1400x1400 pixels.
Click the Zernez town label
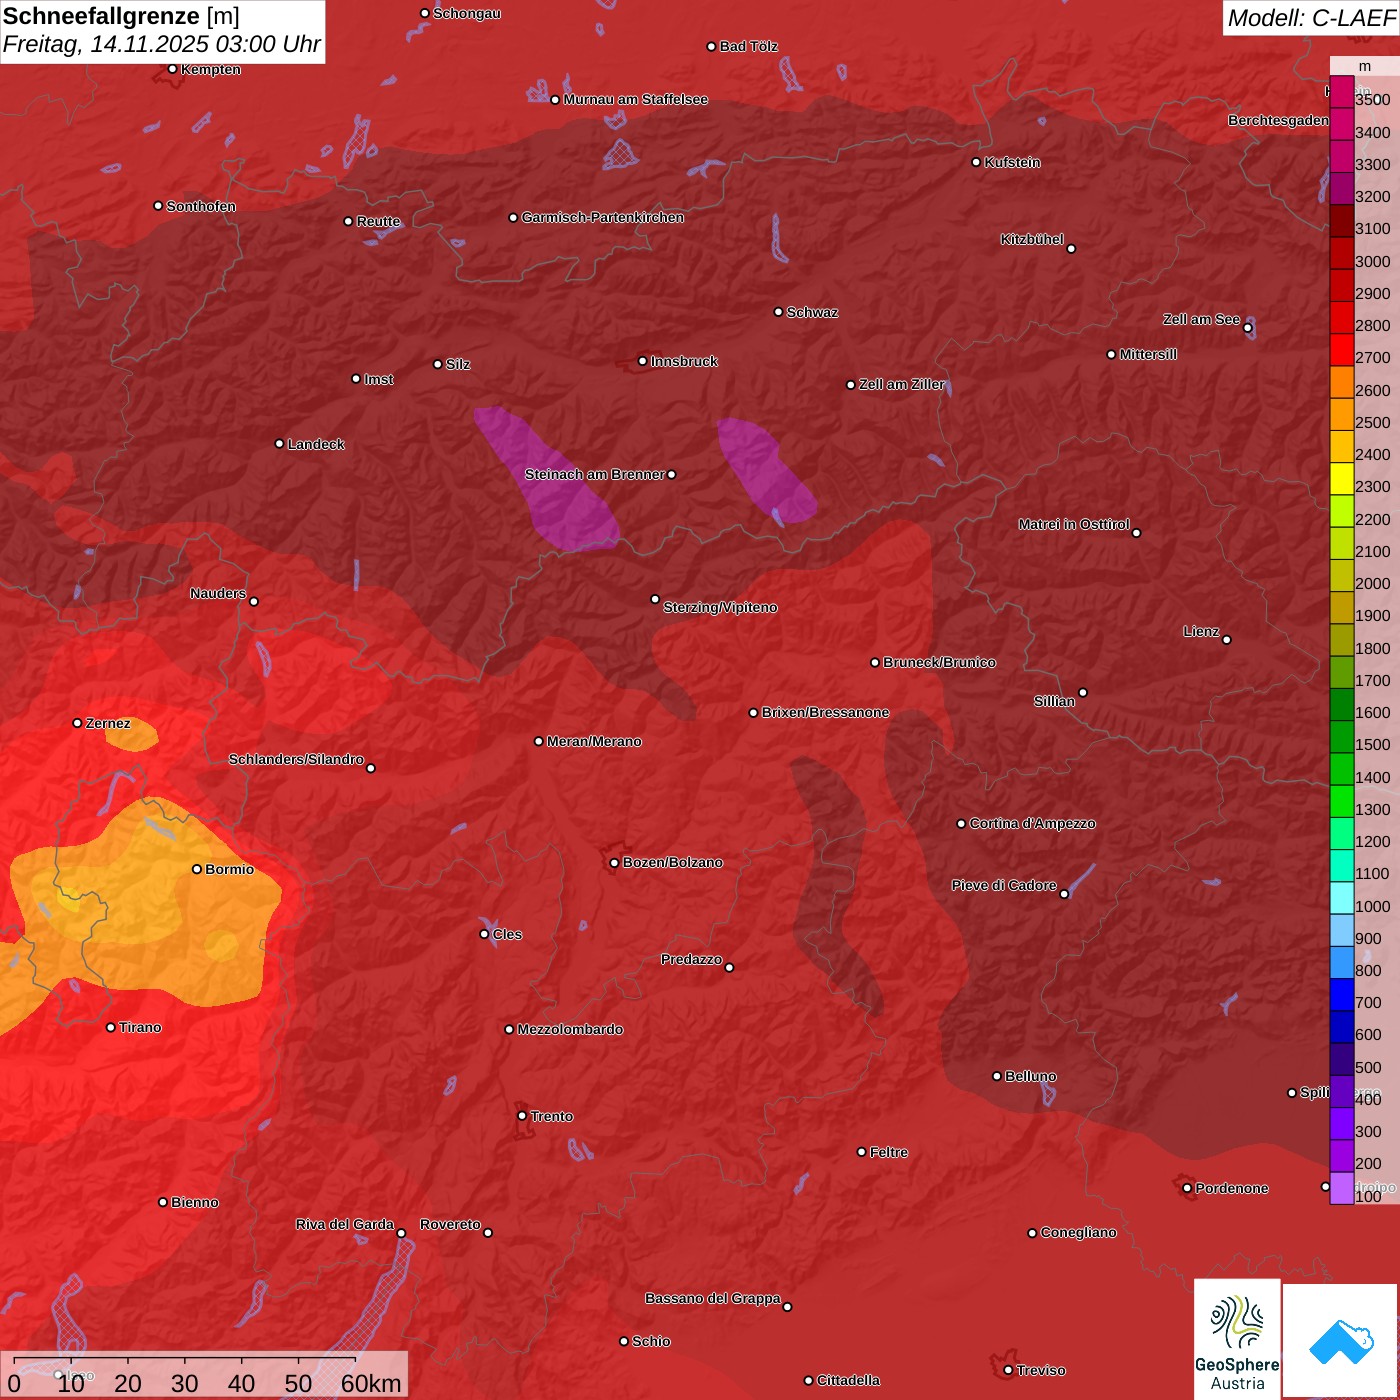[x=108, y=723]
